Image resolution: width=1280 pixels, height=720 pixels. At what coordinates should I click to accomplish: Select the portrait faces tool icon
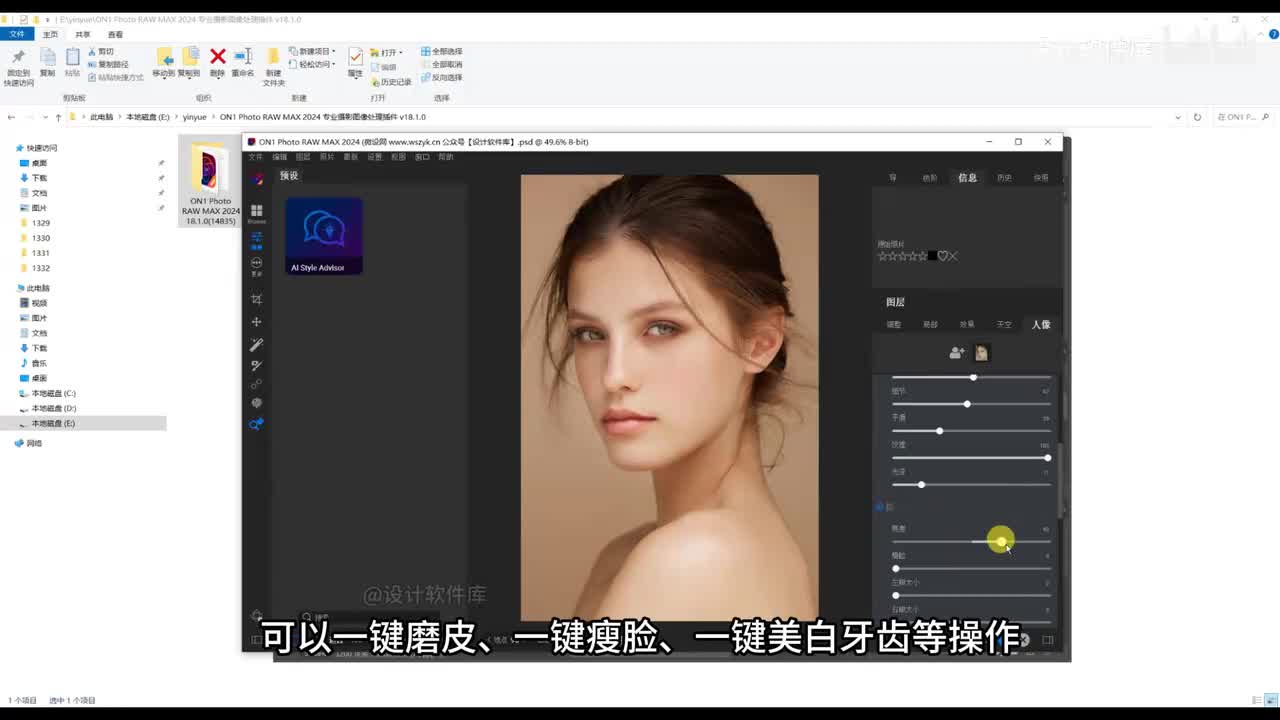(256, 424)
